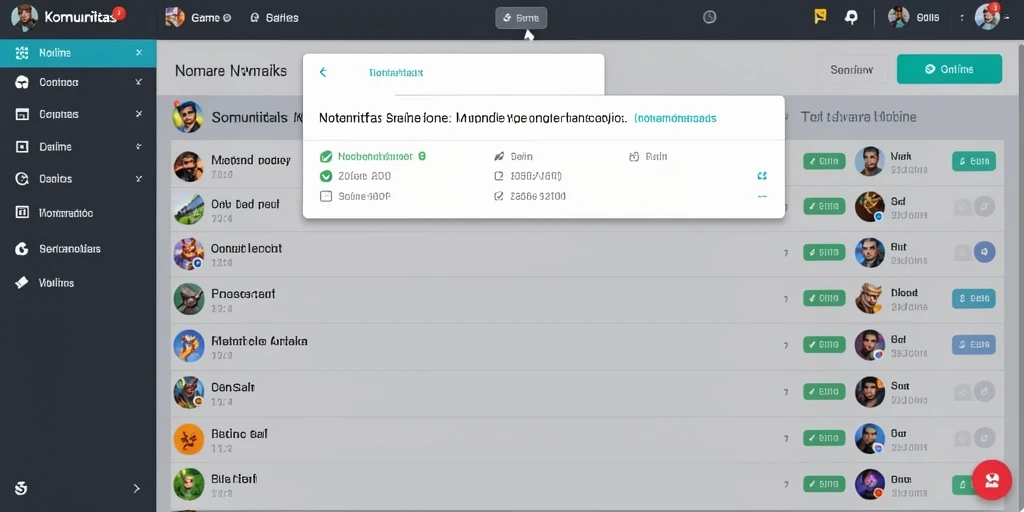The image size is (1024, 512).
Task: Click the yellow flag icon in top bar
Action: [x=821, y=17]
